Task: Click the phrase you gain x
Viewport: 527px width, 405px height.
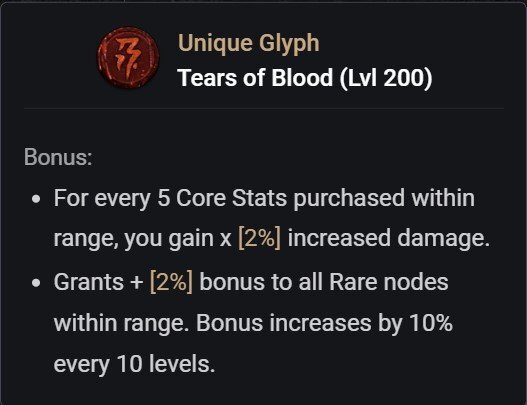Action: (177, 239)
